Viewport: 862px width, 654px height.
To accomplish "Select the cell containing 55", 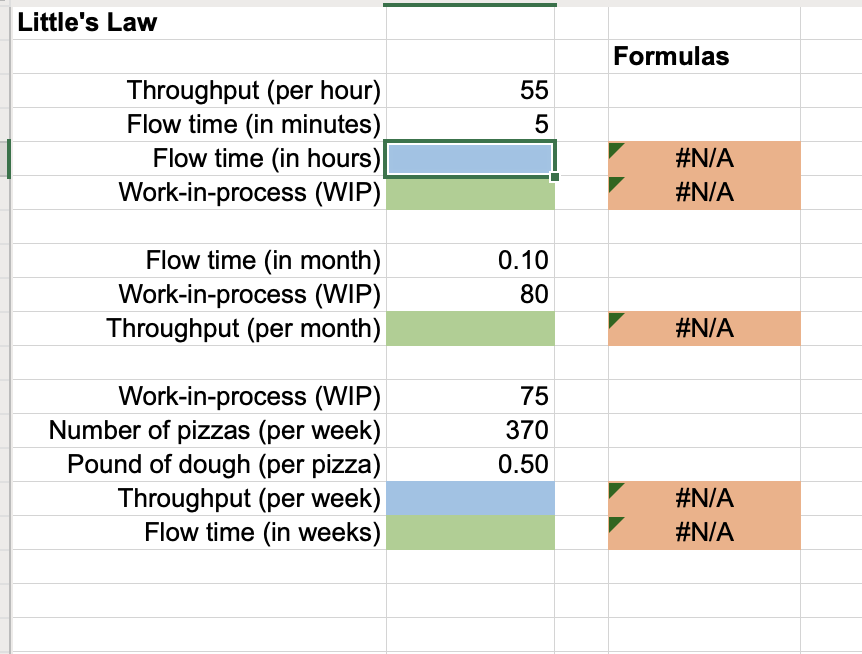I will (x=470, y=90).
